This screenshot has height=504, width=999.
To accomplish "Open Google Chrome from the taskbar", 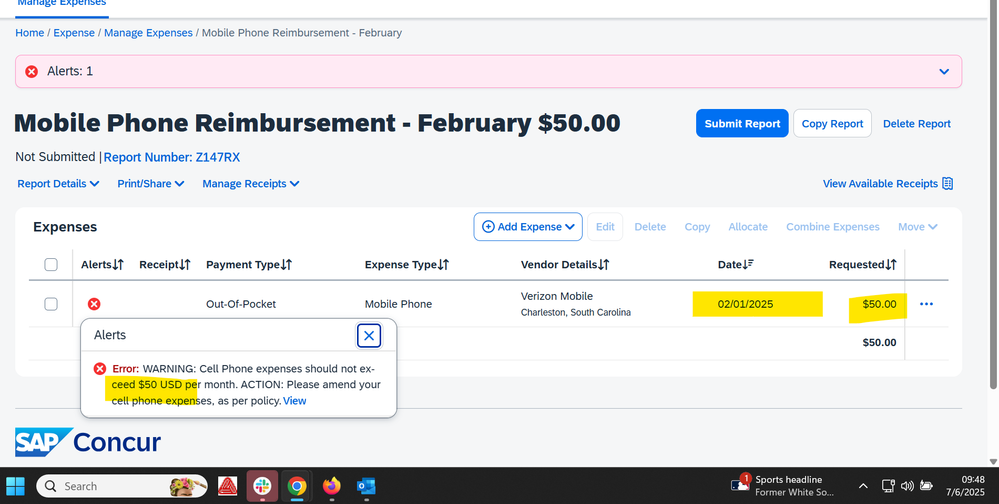I will click(x=296, y=486).
